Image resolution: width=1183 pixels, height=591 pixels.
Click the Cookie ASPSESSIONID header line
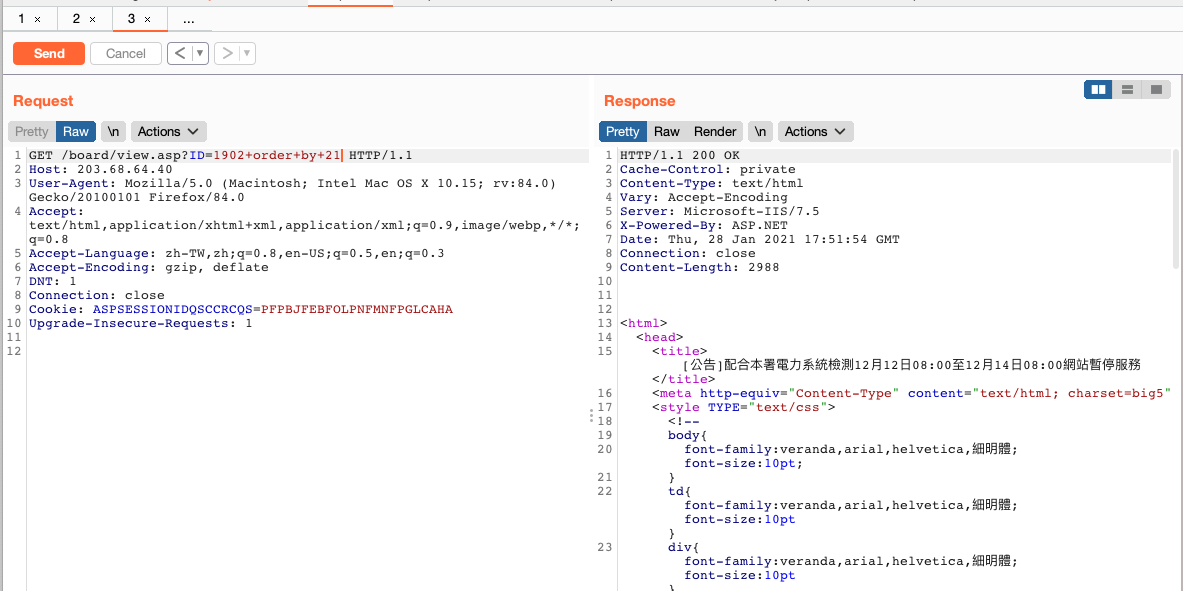[241, 309]
